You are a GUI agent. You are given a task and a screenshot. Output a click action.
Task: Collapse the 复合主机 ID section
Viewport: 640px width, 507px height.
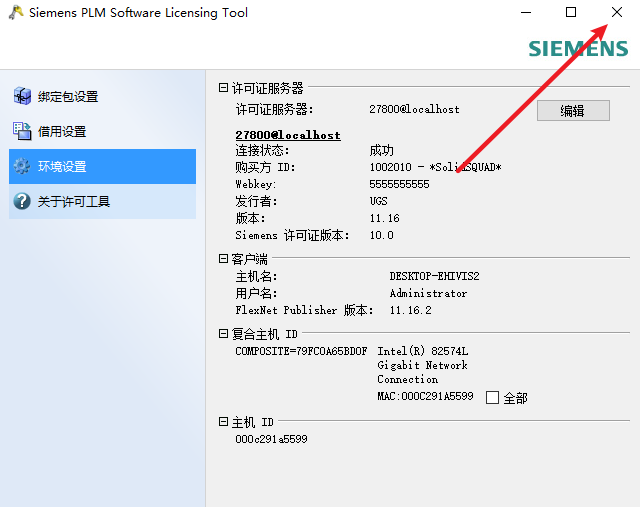click(x=223, y=334)
